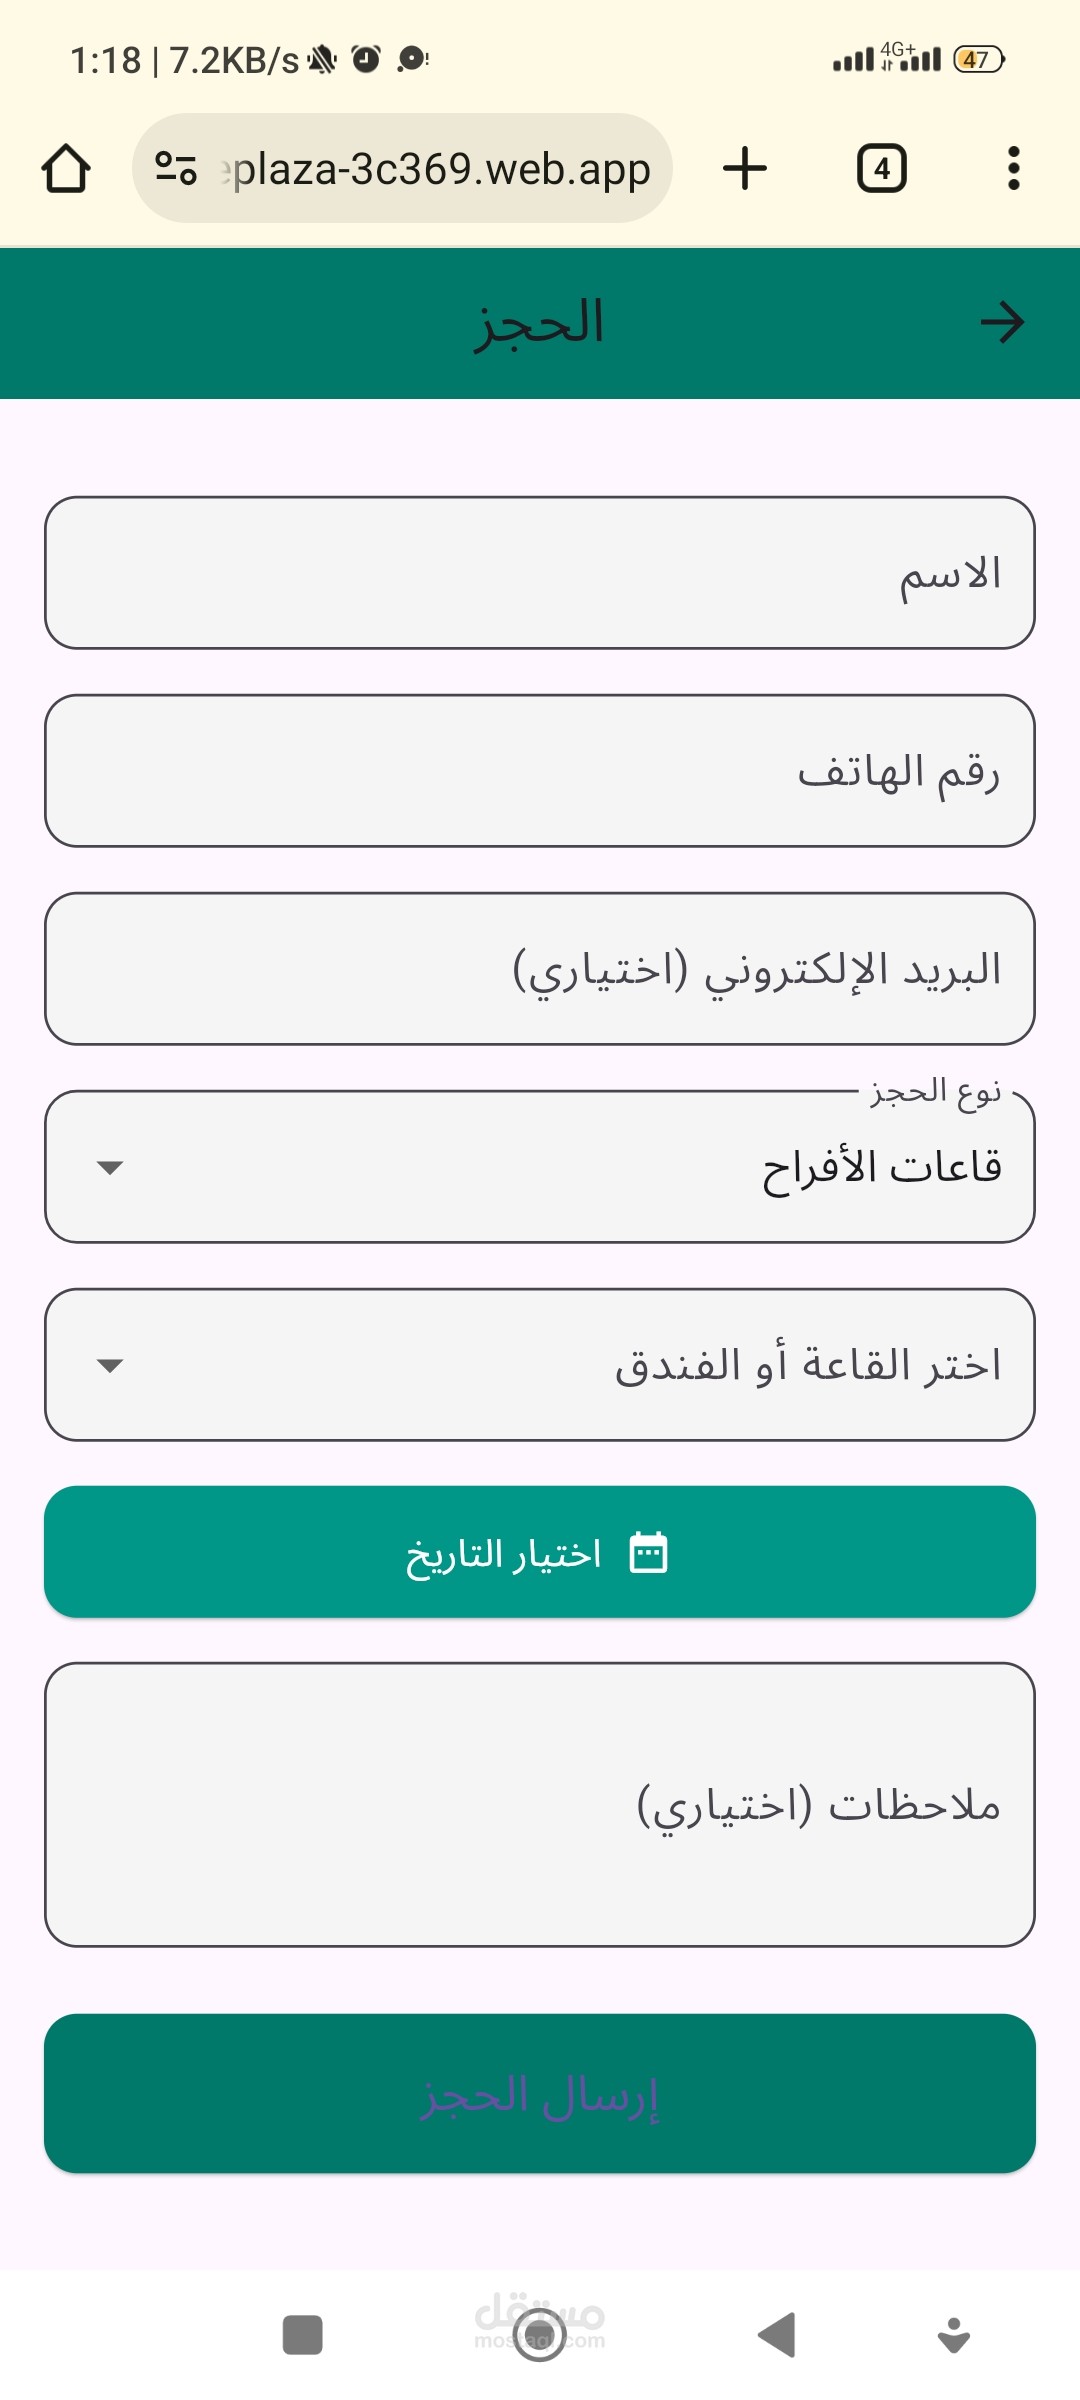1080x2400 pixels.
Task: Focus the ملاحظات notes text area
Action: [x=540, y=1805]
